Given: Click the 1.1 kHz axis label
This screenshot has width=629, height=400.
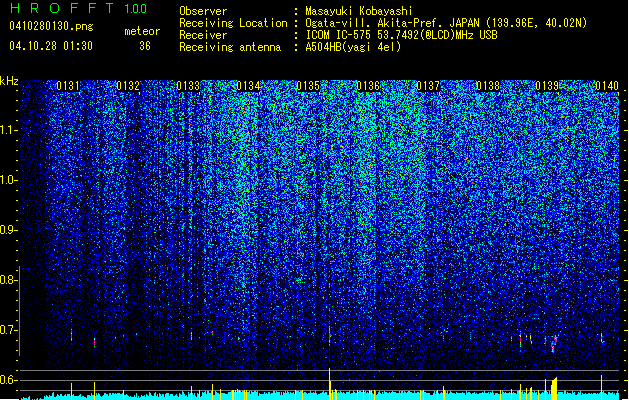Looking at the screenshot, I should 9,130.
